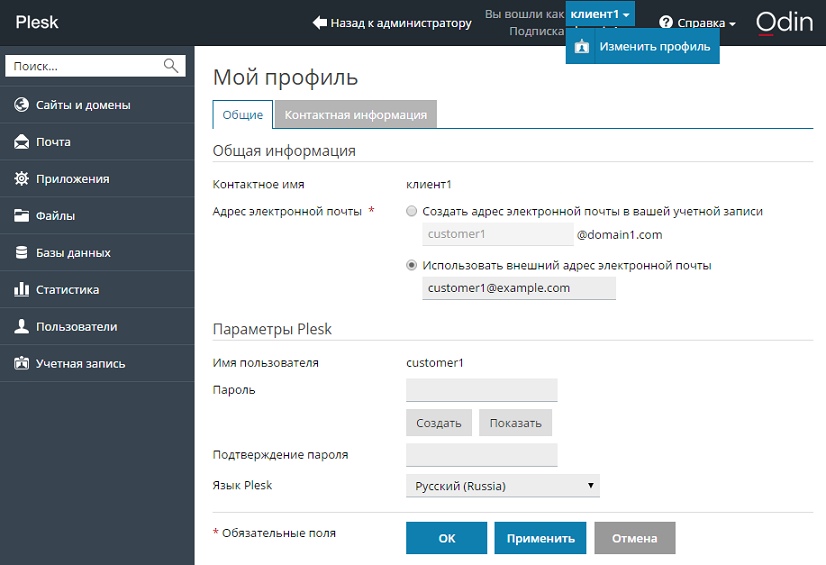The height and width of the screenshot is (565, 826).
Task: Click the folder icon for Файлы
Action: pyautogui.click(x=22, y=215)
